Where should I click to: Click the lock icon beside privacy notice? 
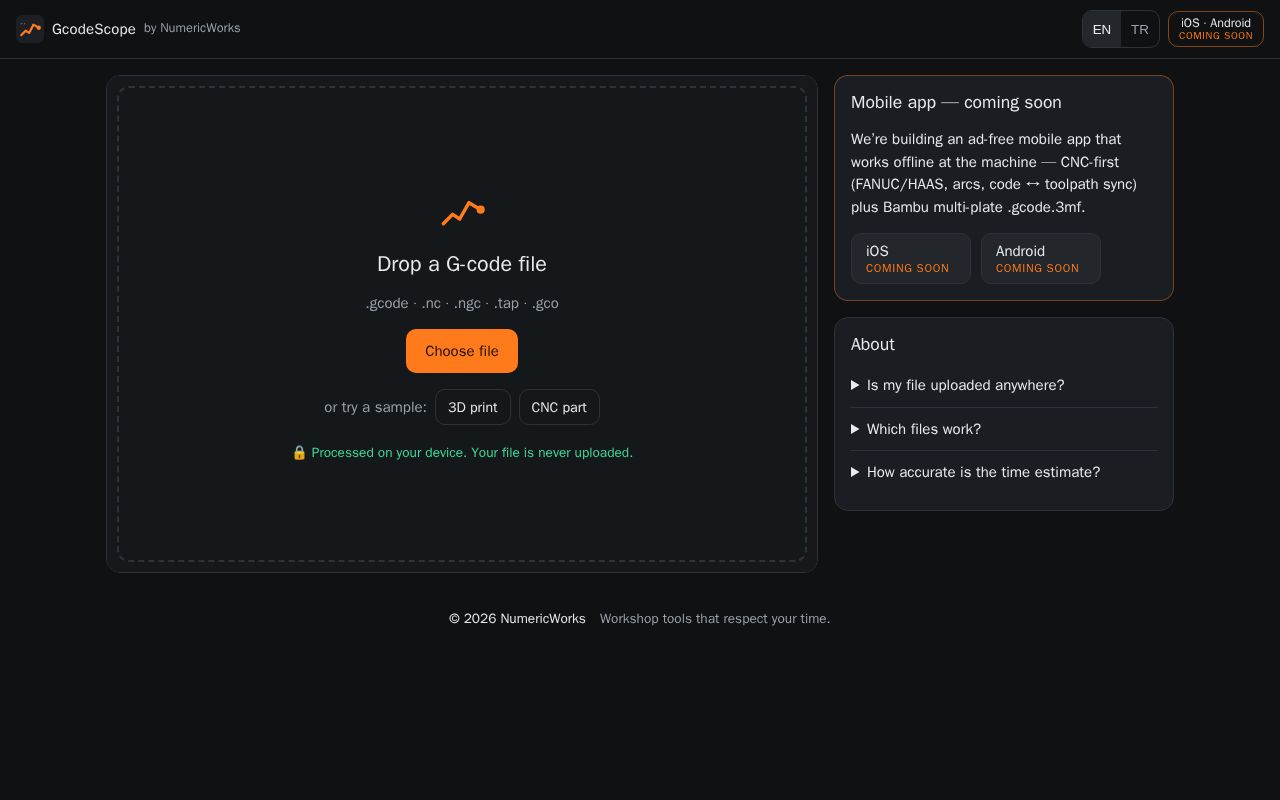coord(299,453)
